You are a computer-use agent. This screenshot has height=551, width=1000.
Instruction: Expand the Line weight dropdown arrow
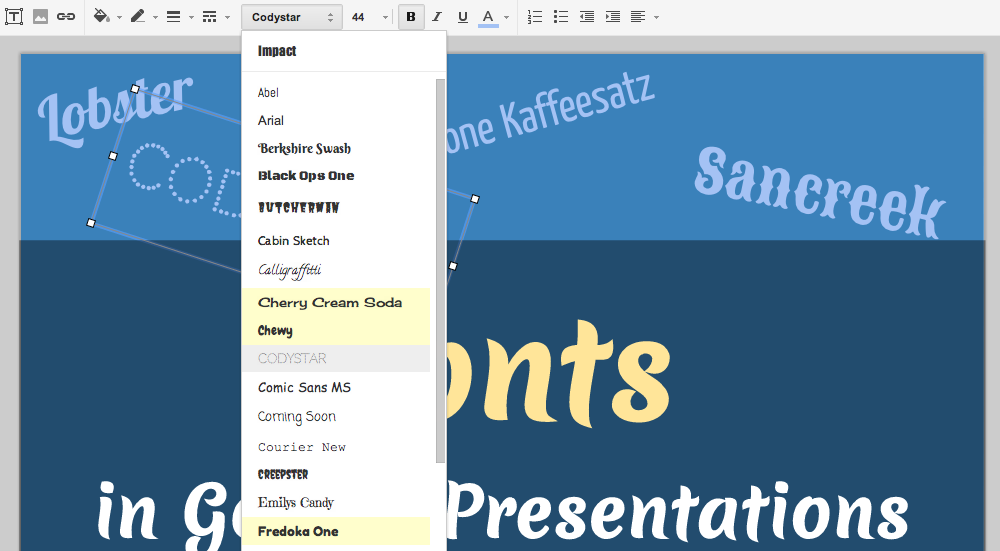[191, 17]
